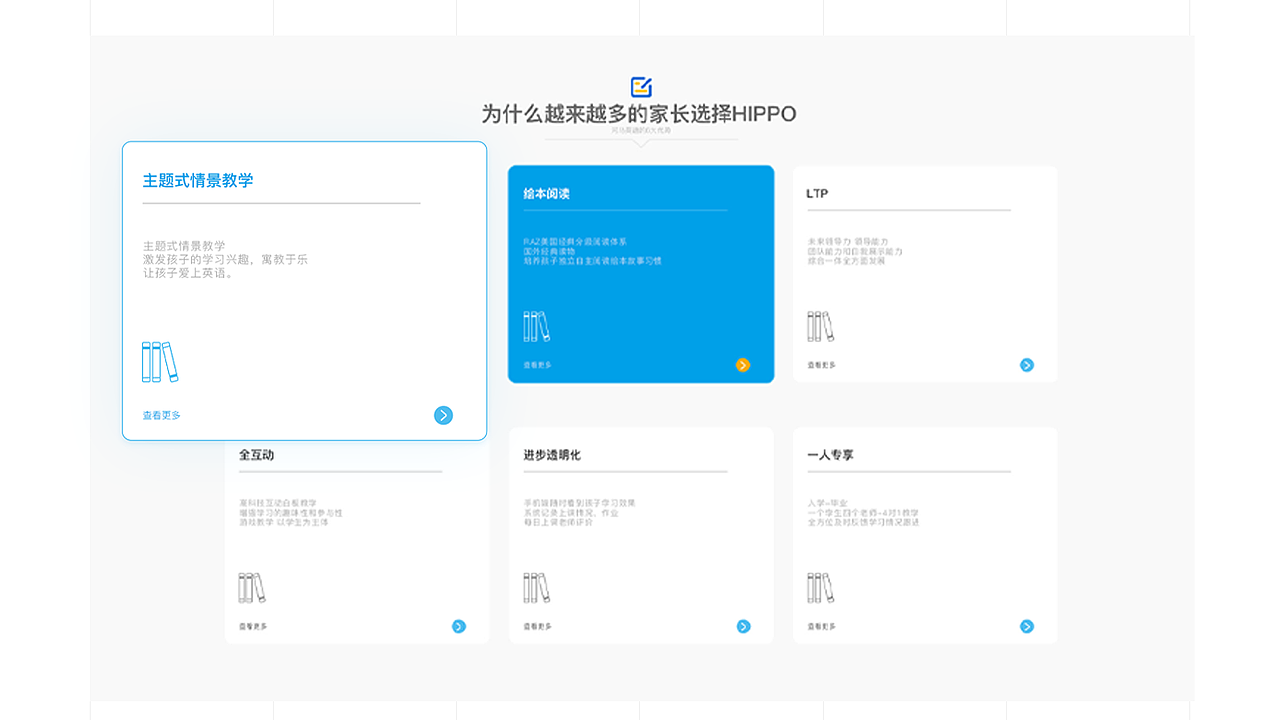Click the books icon in 绘本阅读 card
1280x720 pixels.
pyautogui.click(x=537, y=326)
